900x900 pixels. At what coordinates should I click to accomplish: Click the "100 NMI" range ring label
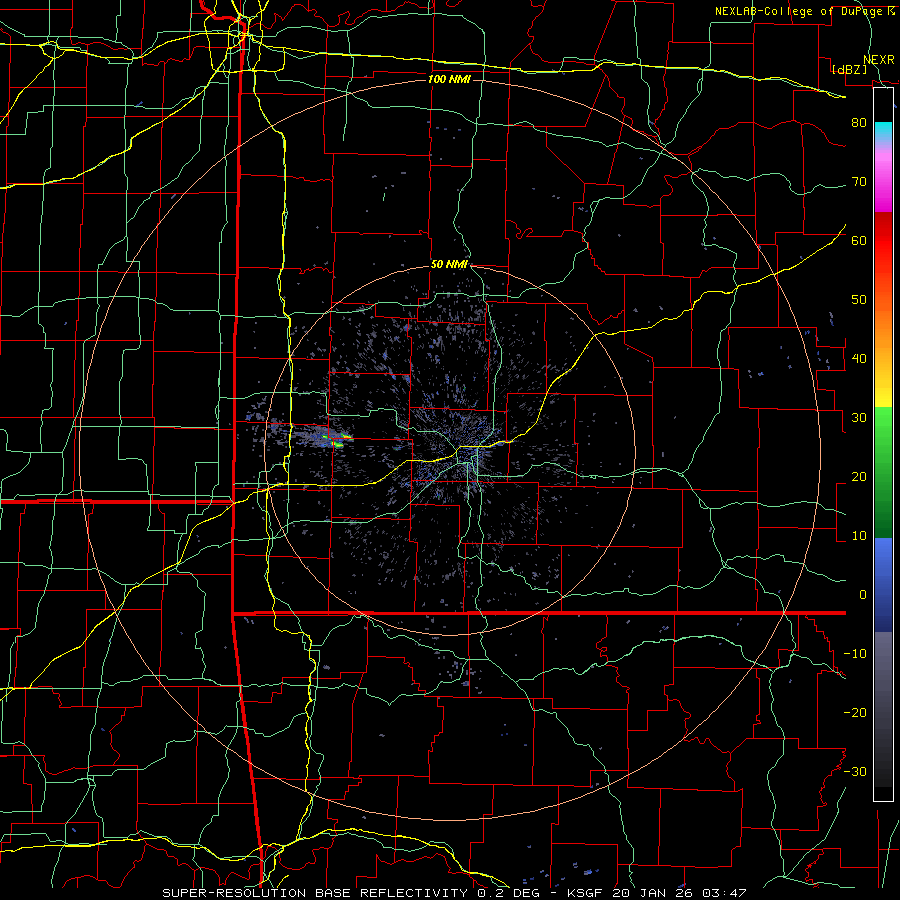pos(449,79)
